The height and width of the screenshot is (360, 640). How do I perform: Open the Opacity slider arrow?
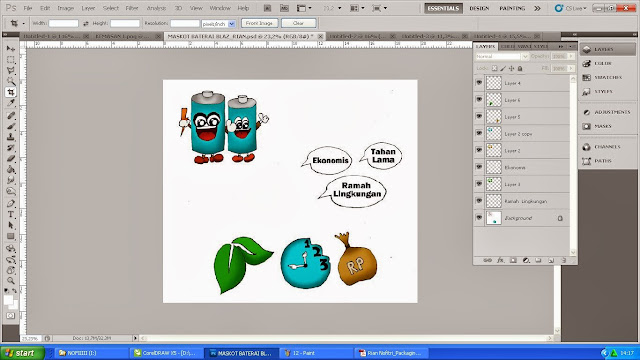pos(571,56)
